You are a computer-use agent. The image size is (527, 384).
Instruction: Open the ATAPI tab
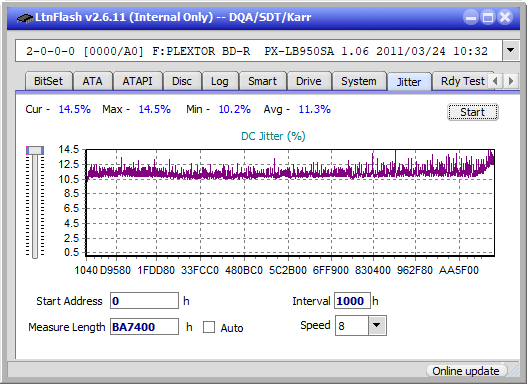pos(137,81)
